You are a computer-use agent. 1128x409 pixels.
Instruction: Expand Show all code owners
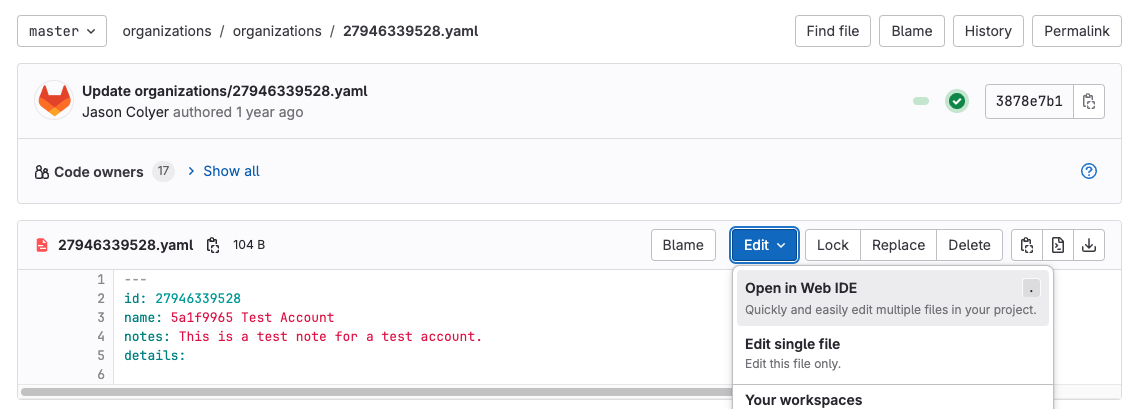click(x=231, y=171)
